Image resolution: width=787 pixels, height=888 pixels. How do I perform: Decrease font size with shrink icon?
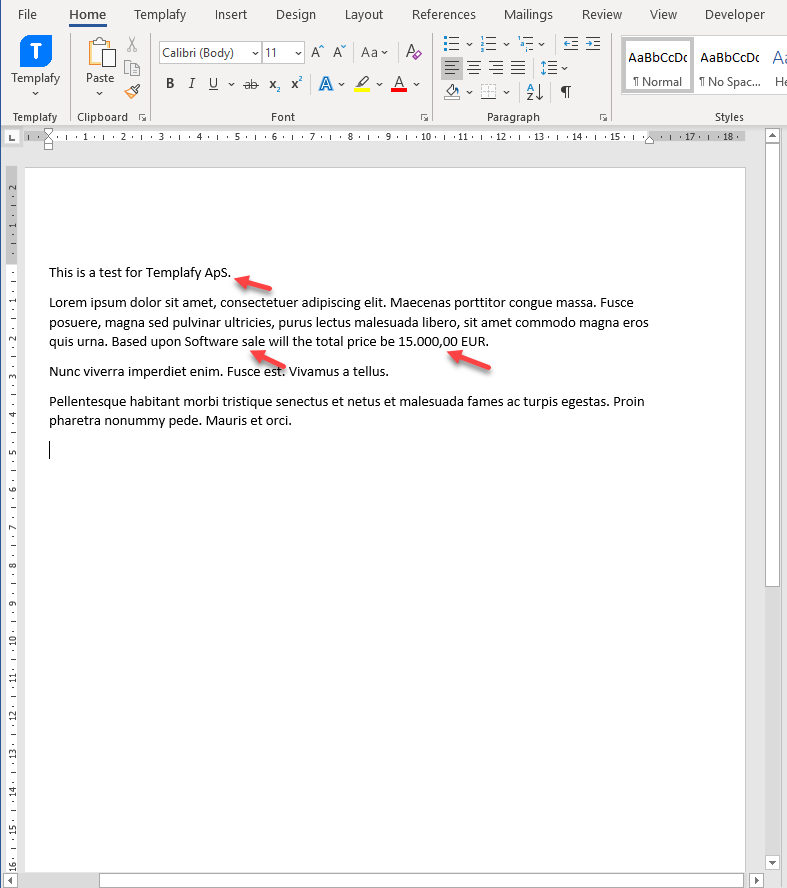click(339, 53)
